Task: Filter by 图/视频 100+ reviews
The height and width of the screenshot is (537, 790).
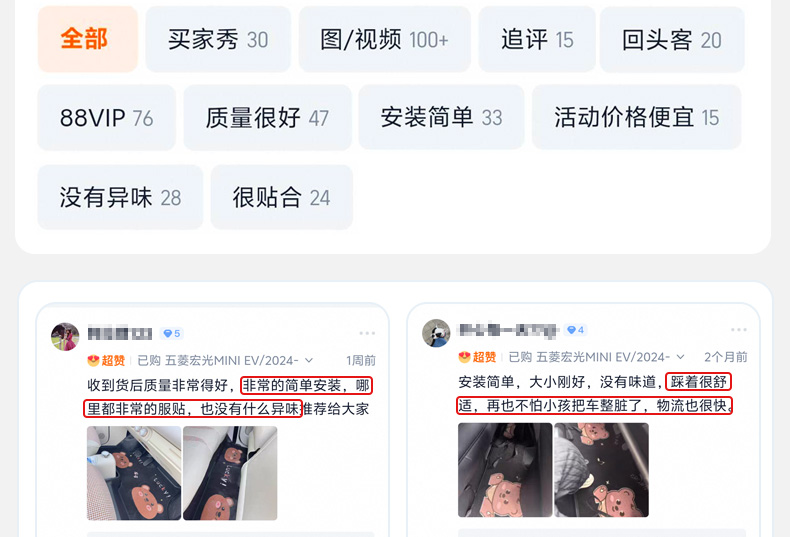Action: coord(384,39)
